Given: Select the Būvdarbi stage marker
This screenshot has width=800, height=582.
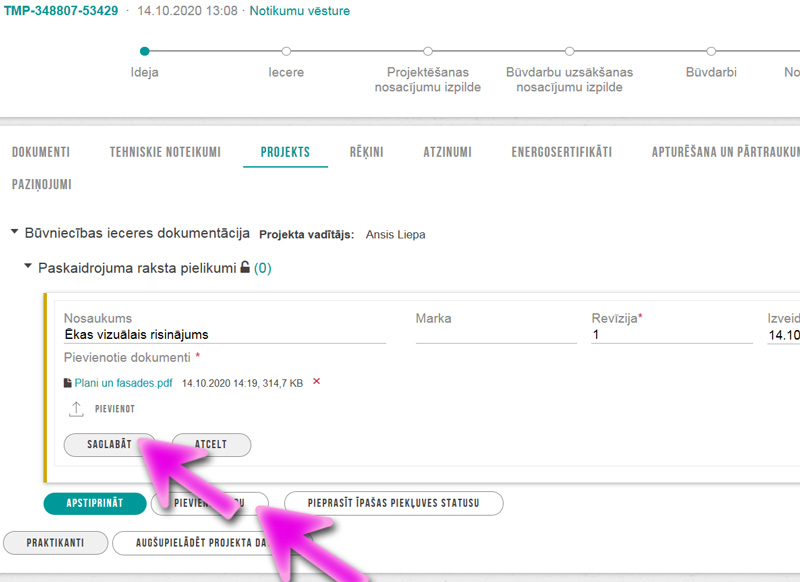Looking at the screenshot, I should coord(711,51).
